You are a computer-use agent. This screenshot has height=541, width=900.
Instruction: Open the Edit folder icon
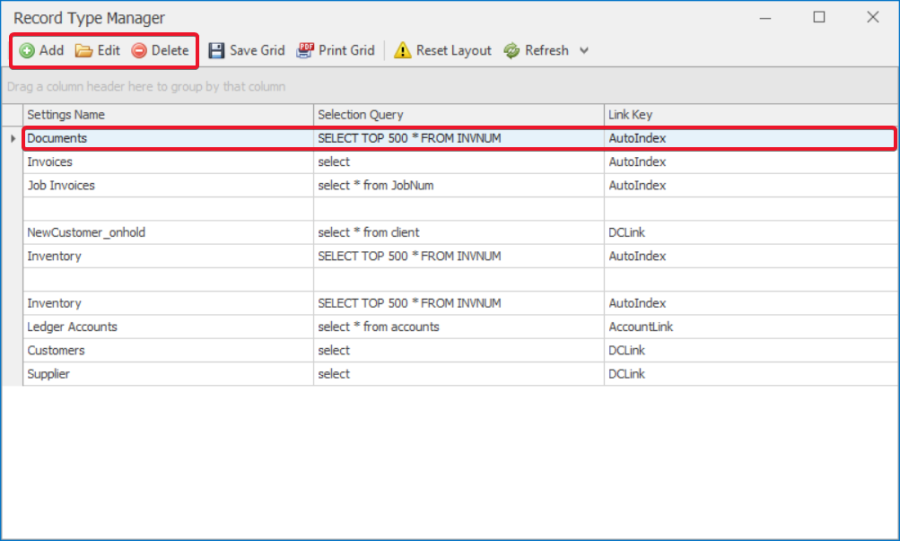(x=84, y=51)
